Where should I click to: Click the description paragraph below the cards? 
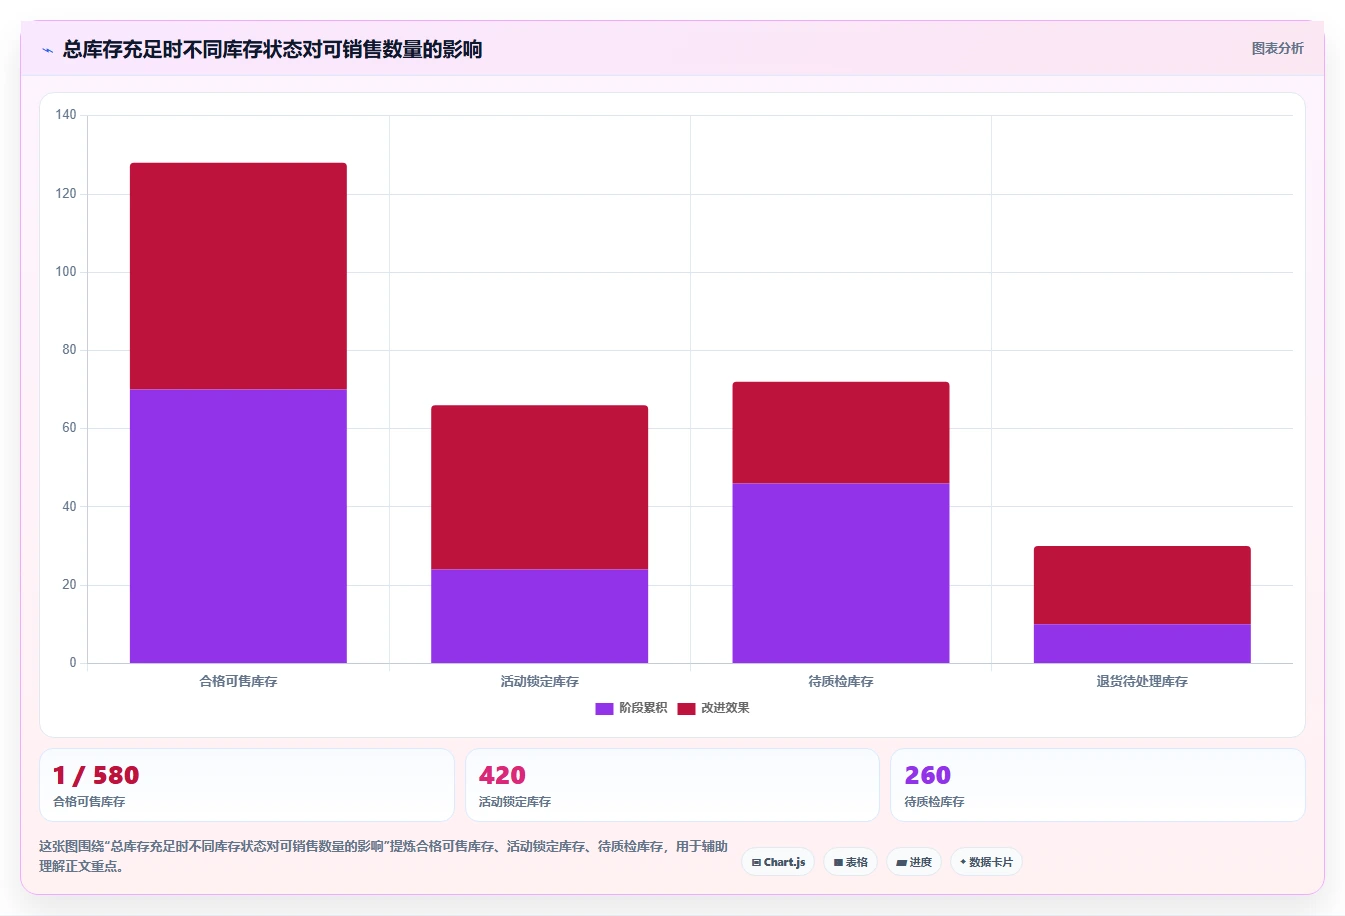384,856
